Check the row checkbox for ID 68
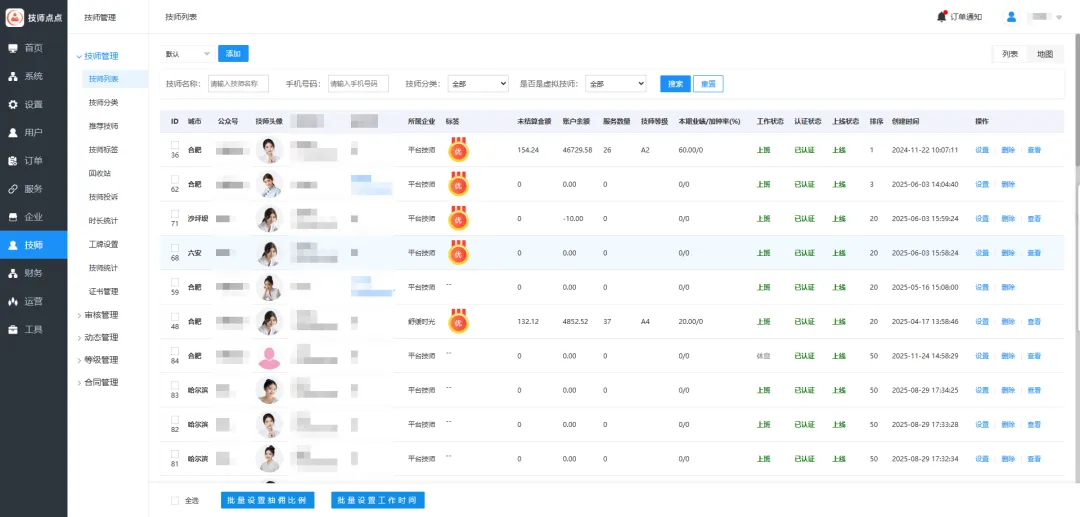This screenshot has height=517, width=1080. point(175,248)
